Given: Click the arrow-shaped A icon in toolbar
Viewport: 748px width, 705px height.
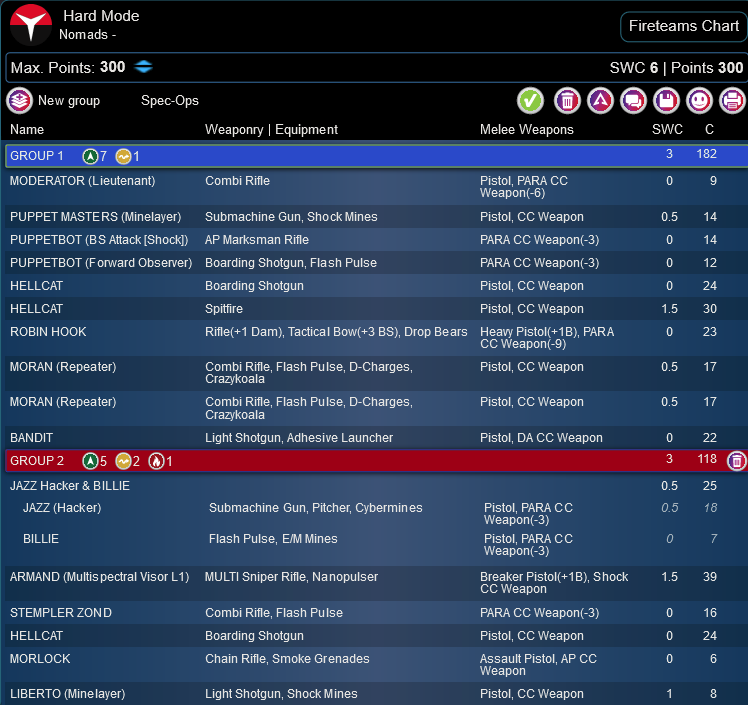Looking at the screenshot, I should click(600, 101).
